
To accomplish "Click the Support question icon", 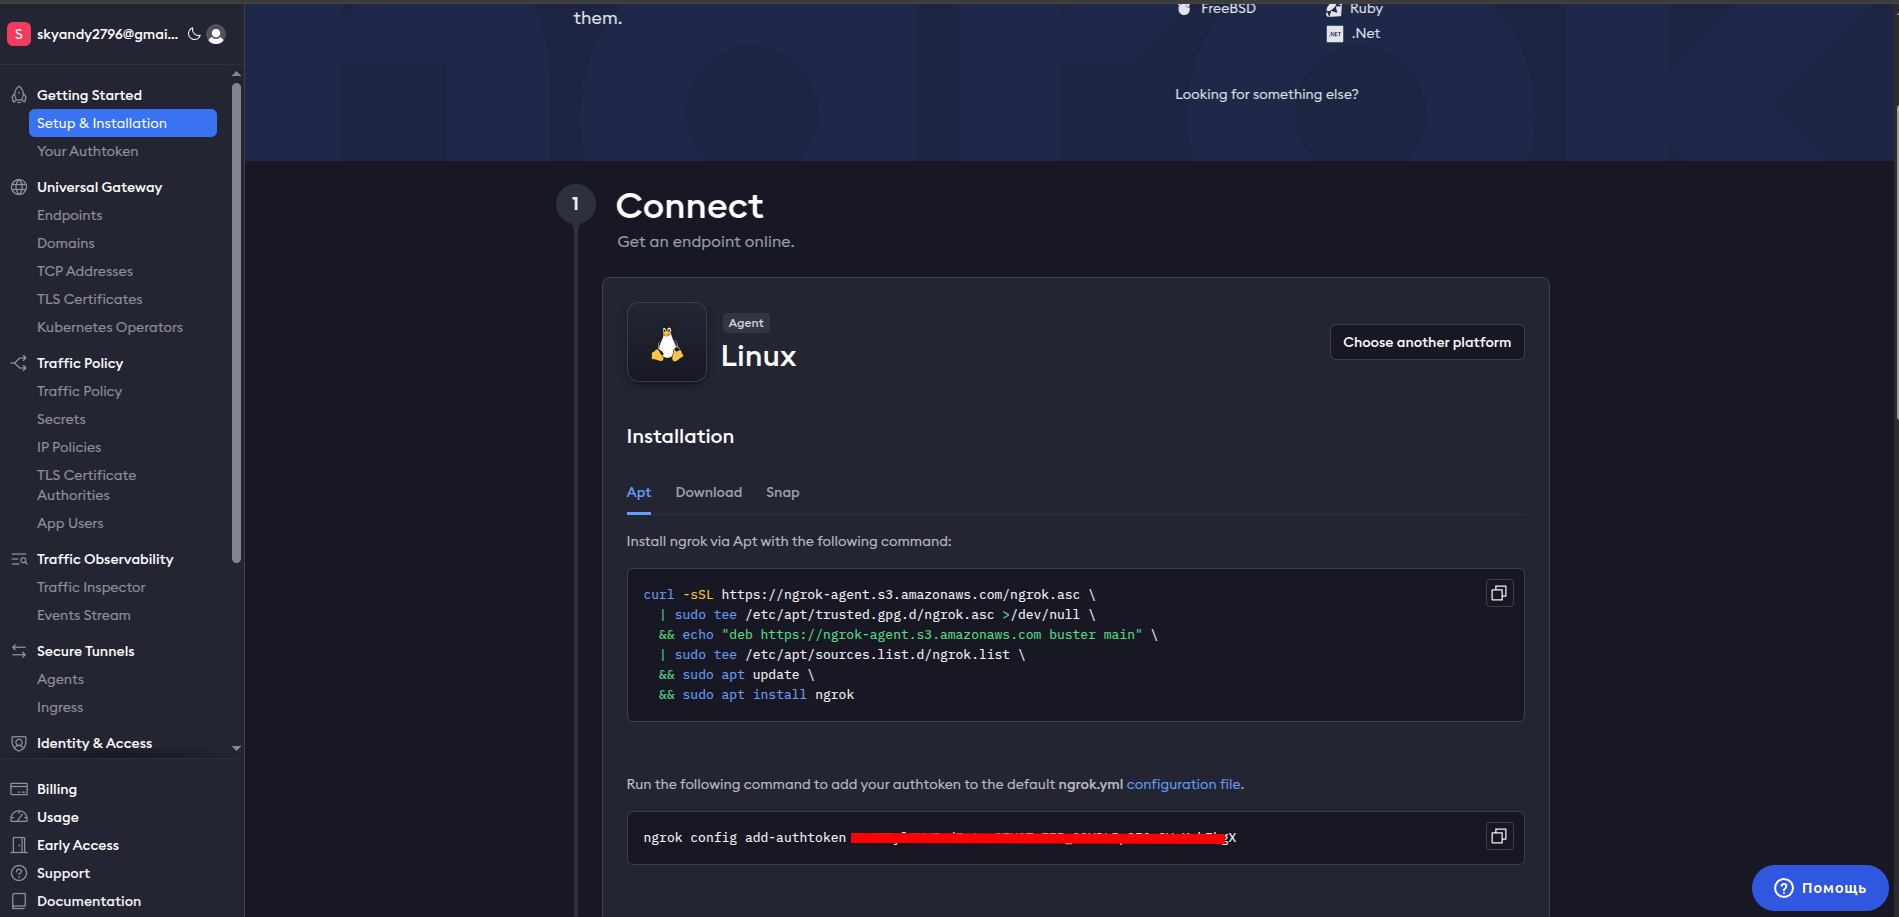I will 19,873.
